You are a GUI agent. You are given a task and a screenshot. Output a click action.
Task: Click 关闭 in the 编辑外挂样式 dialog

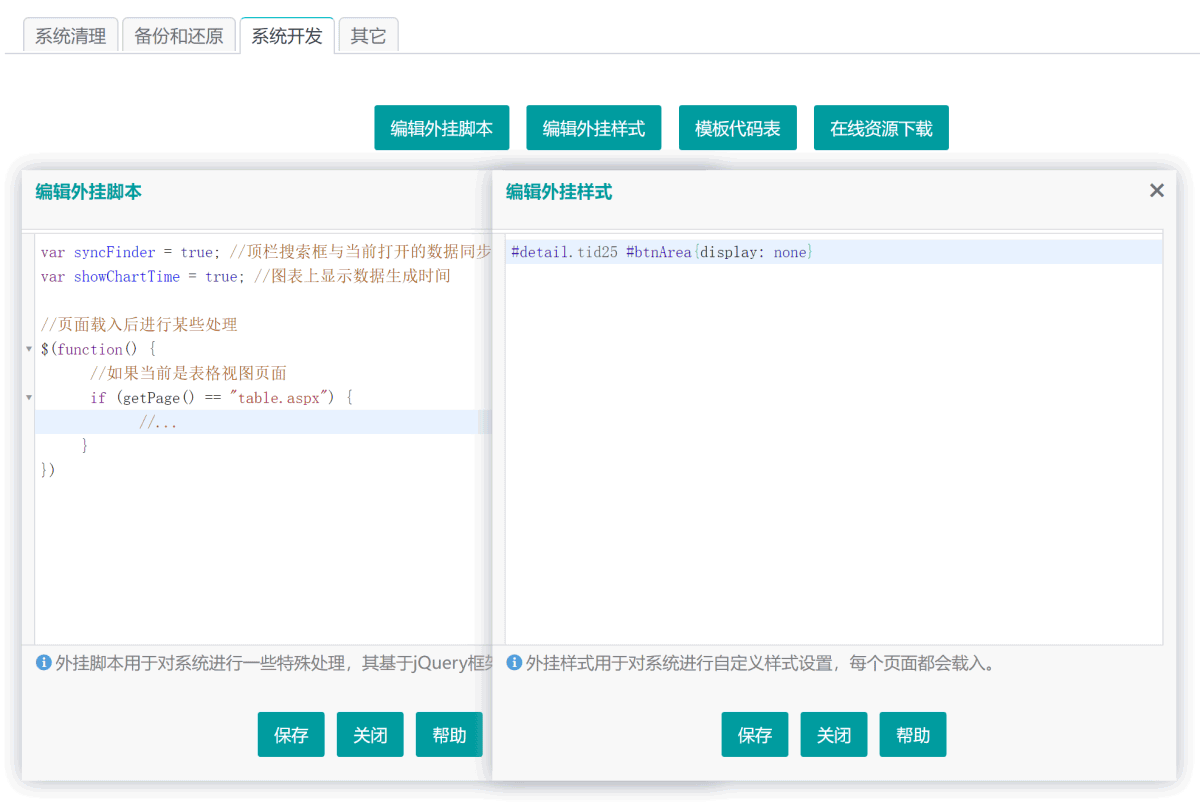pos(834,735)
